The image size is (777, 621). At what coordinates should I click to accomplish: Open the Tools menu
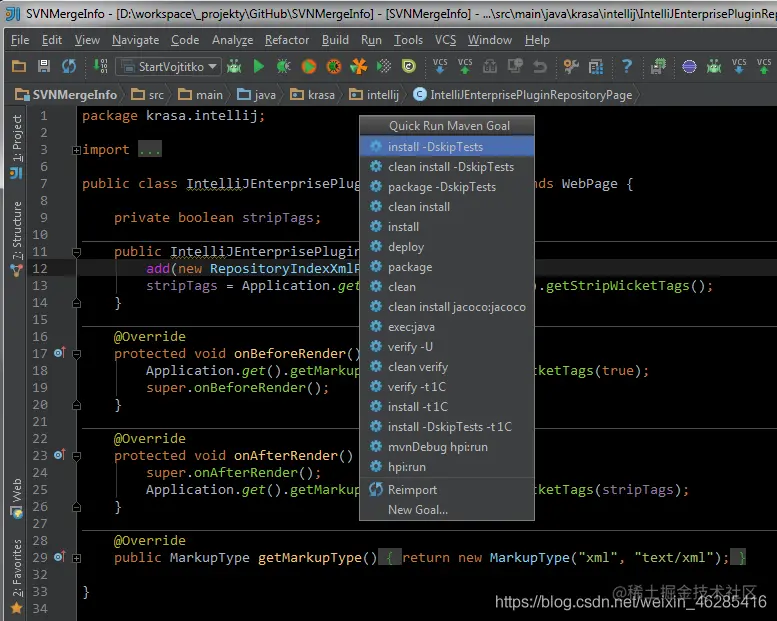[x=408, y=40]
